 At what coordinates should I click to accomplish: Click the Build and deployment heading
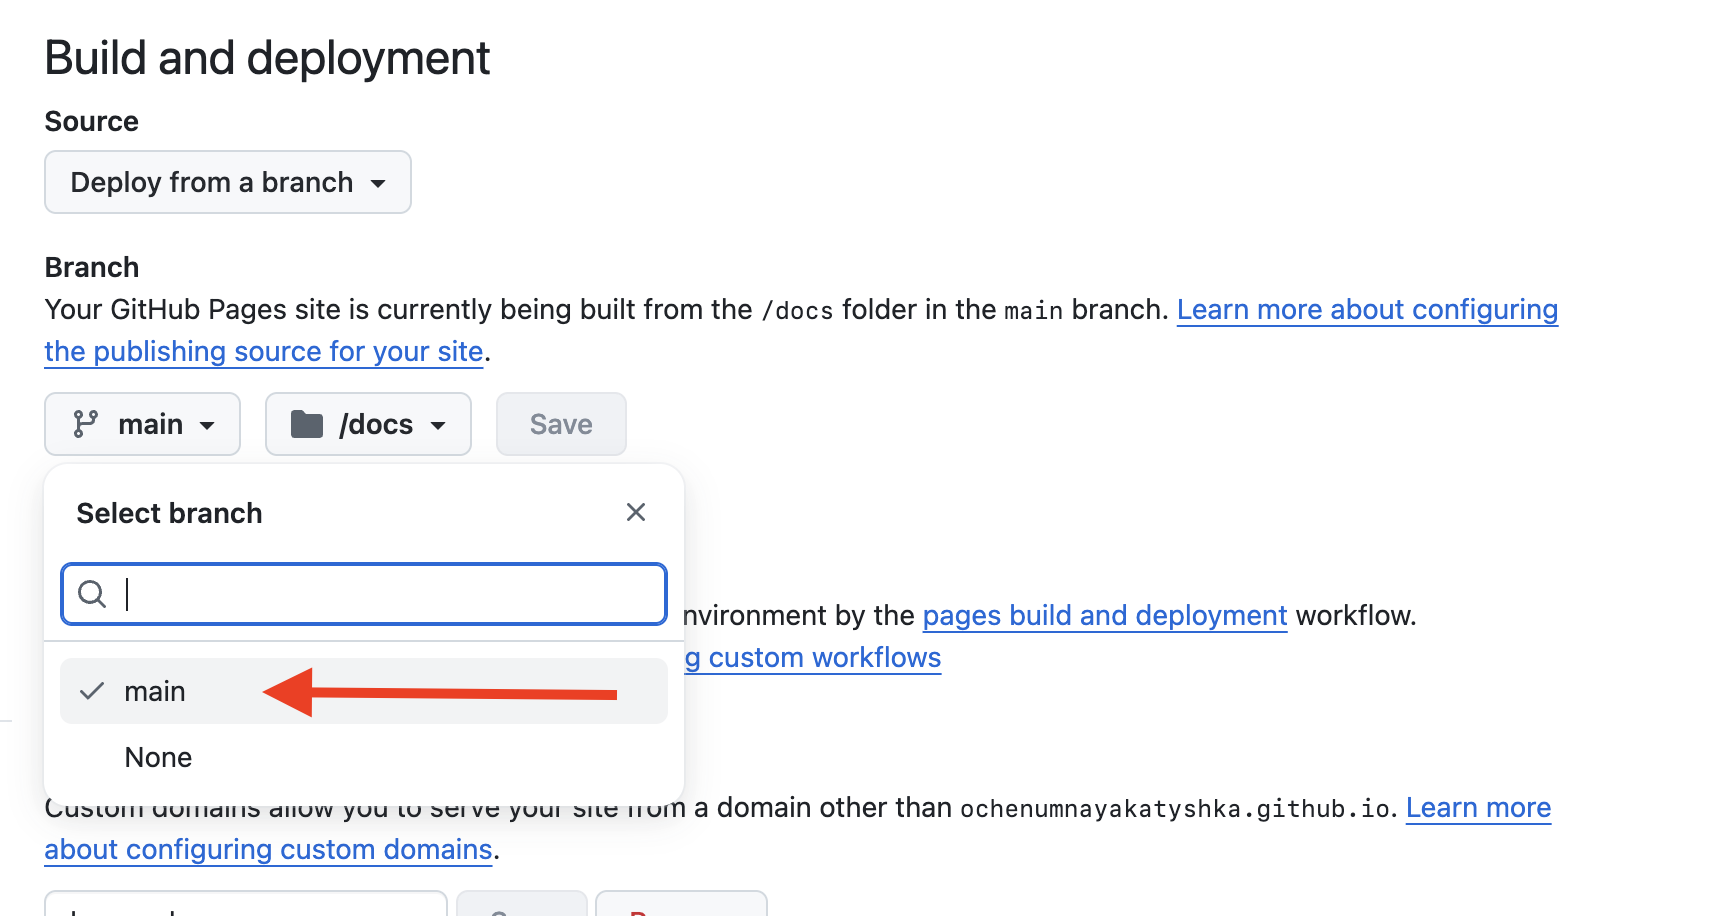pyautogui.click(x=267, y=58)
